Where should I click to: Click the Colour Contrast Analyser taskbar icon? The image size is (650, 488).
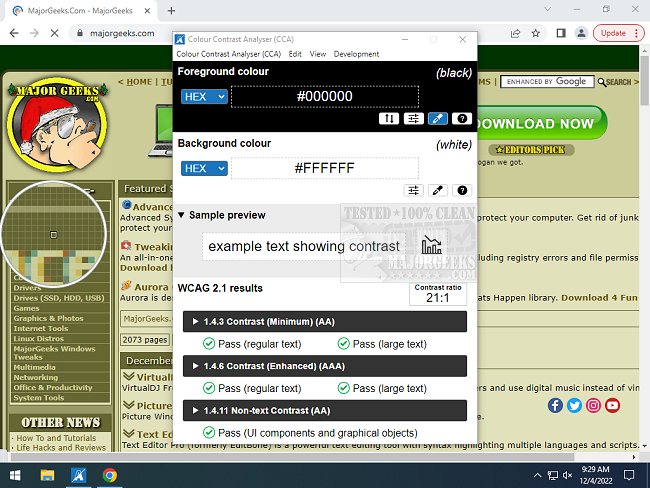76,475
